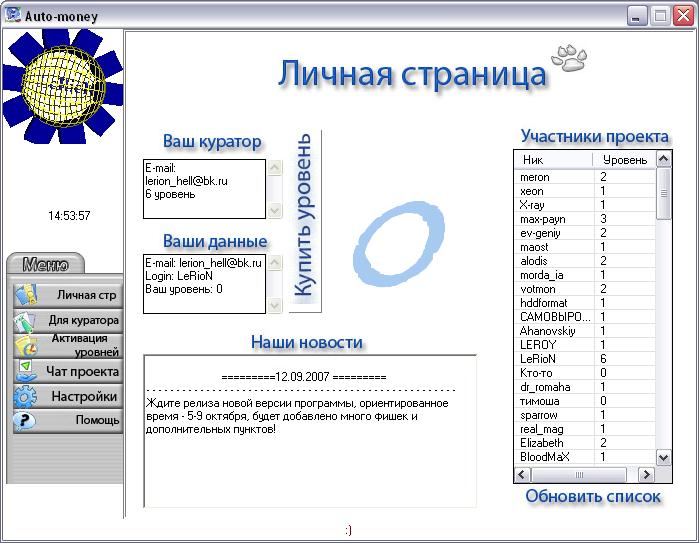This screenshot has height=543, width=699.
Task: Click inside the Ваш куратор text box
Action: (204, 189)
